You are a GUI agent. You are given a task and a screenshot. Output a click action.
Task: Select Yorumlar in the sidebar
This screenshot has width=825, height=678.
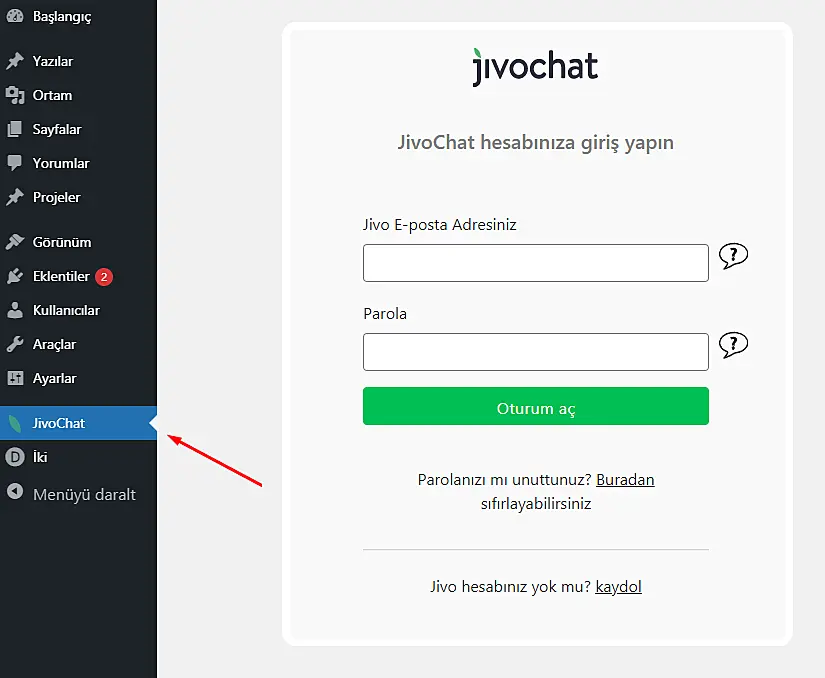pyautogui.click(x=78, y=163)
